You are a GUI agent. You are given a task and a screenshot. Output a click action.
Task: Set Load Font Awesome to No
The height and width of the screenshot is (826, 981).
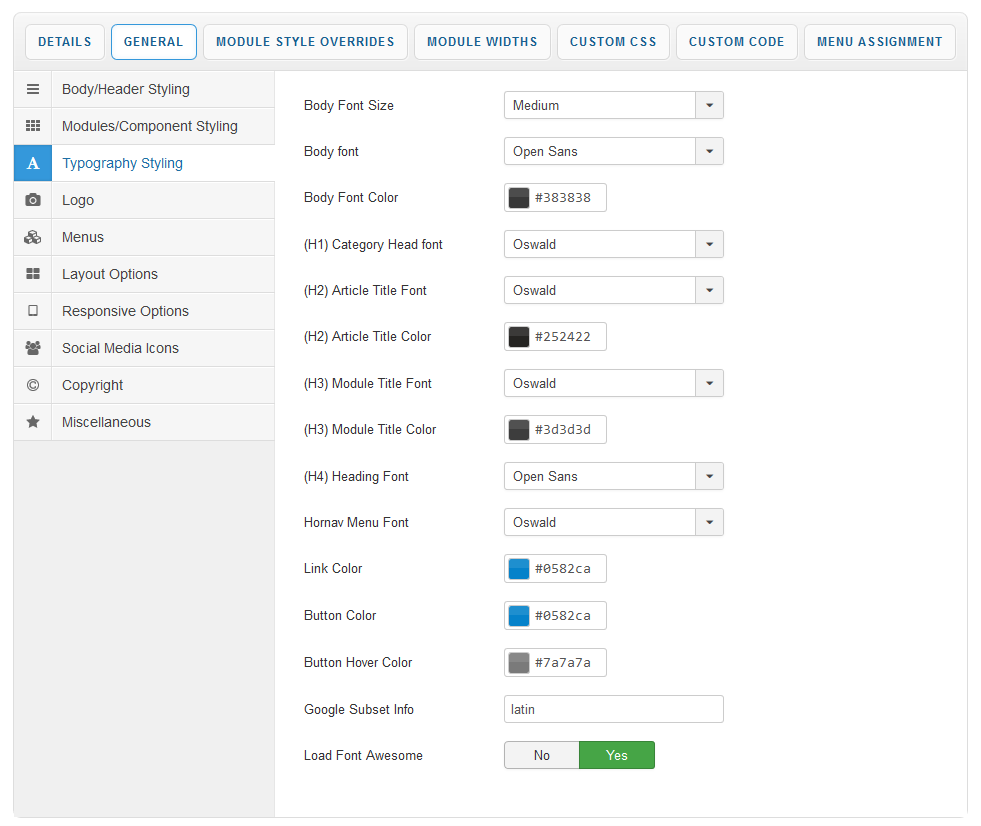click(541, 755)
